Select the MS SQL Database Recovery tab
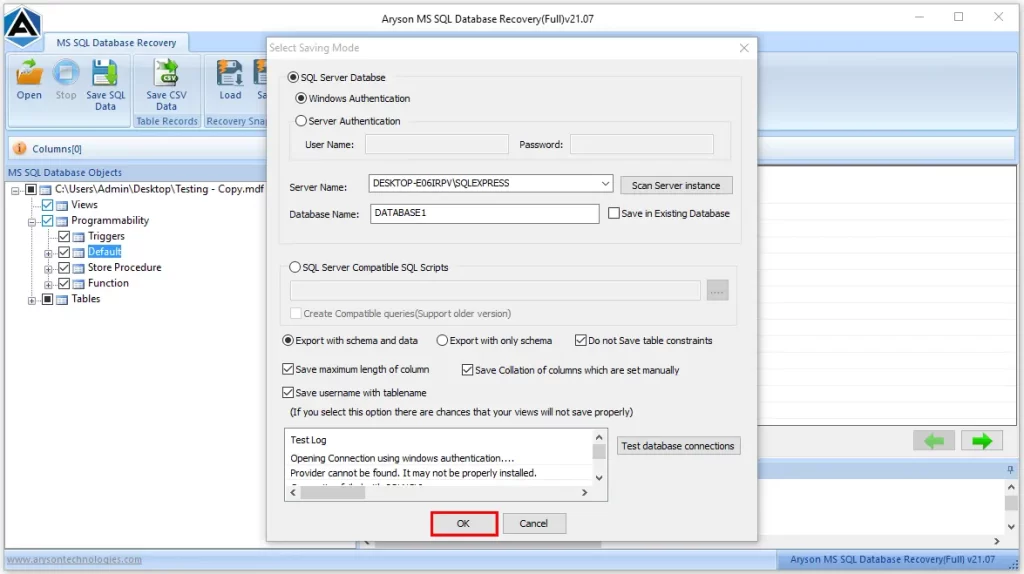This screenshot has height=574, width=1024. pos(117,43)
